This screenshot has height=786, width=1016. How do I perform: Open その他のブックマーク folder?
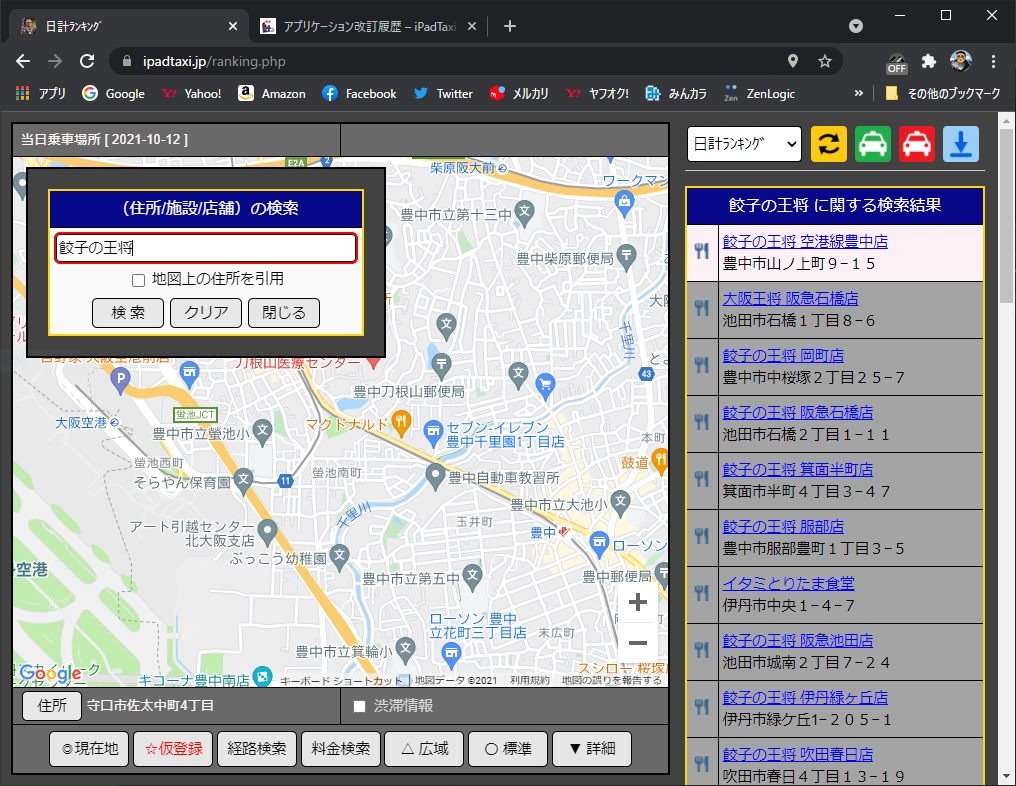(943, 93)
